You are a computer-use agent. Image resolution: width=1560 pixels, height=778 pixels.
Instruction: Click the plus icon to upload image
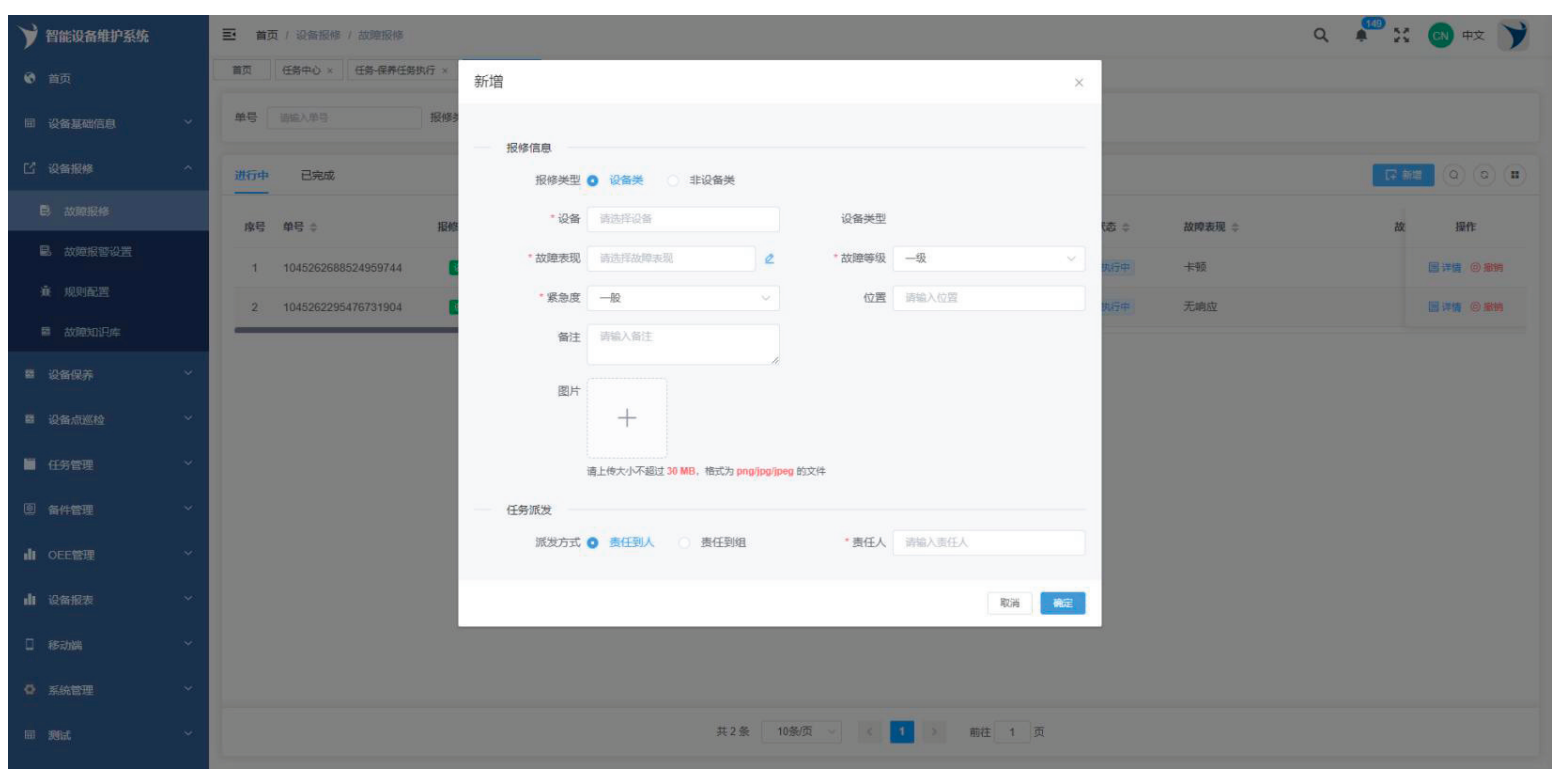click(627, 418)
